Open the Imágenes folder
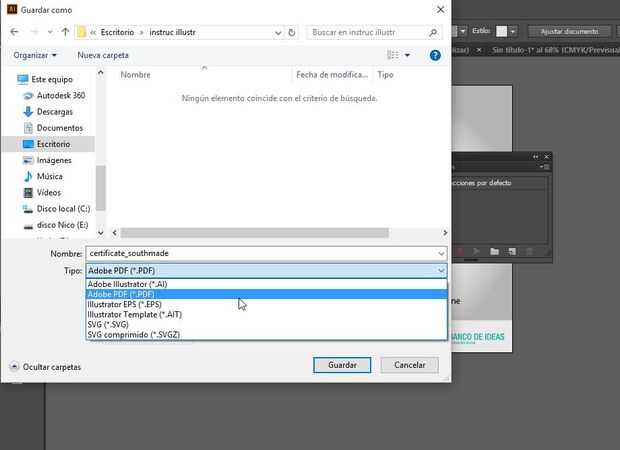The height and width of the screenshot is (450, 620). click(x=47, y=161)
